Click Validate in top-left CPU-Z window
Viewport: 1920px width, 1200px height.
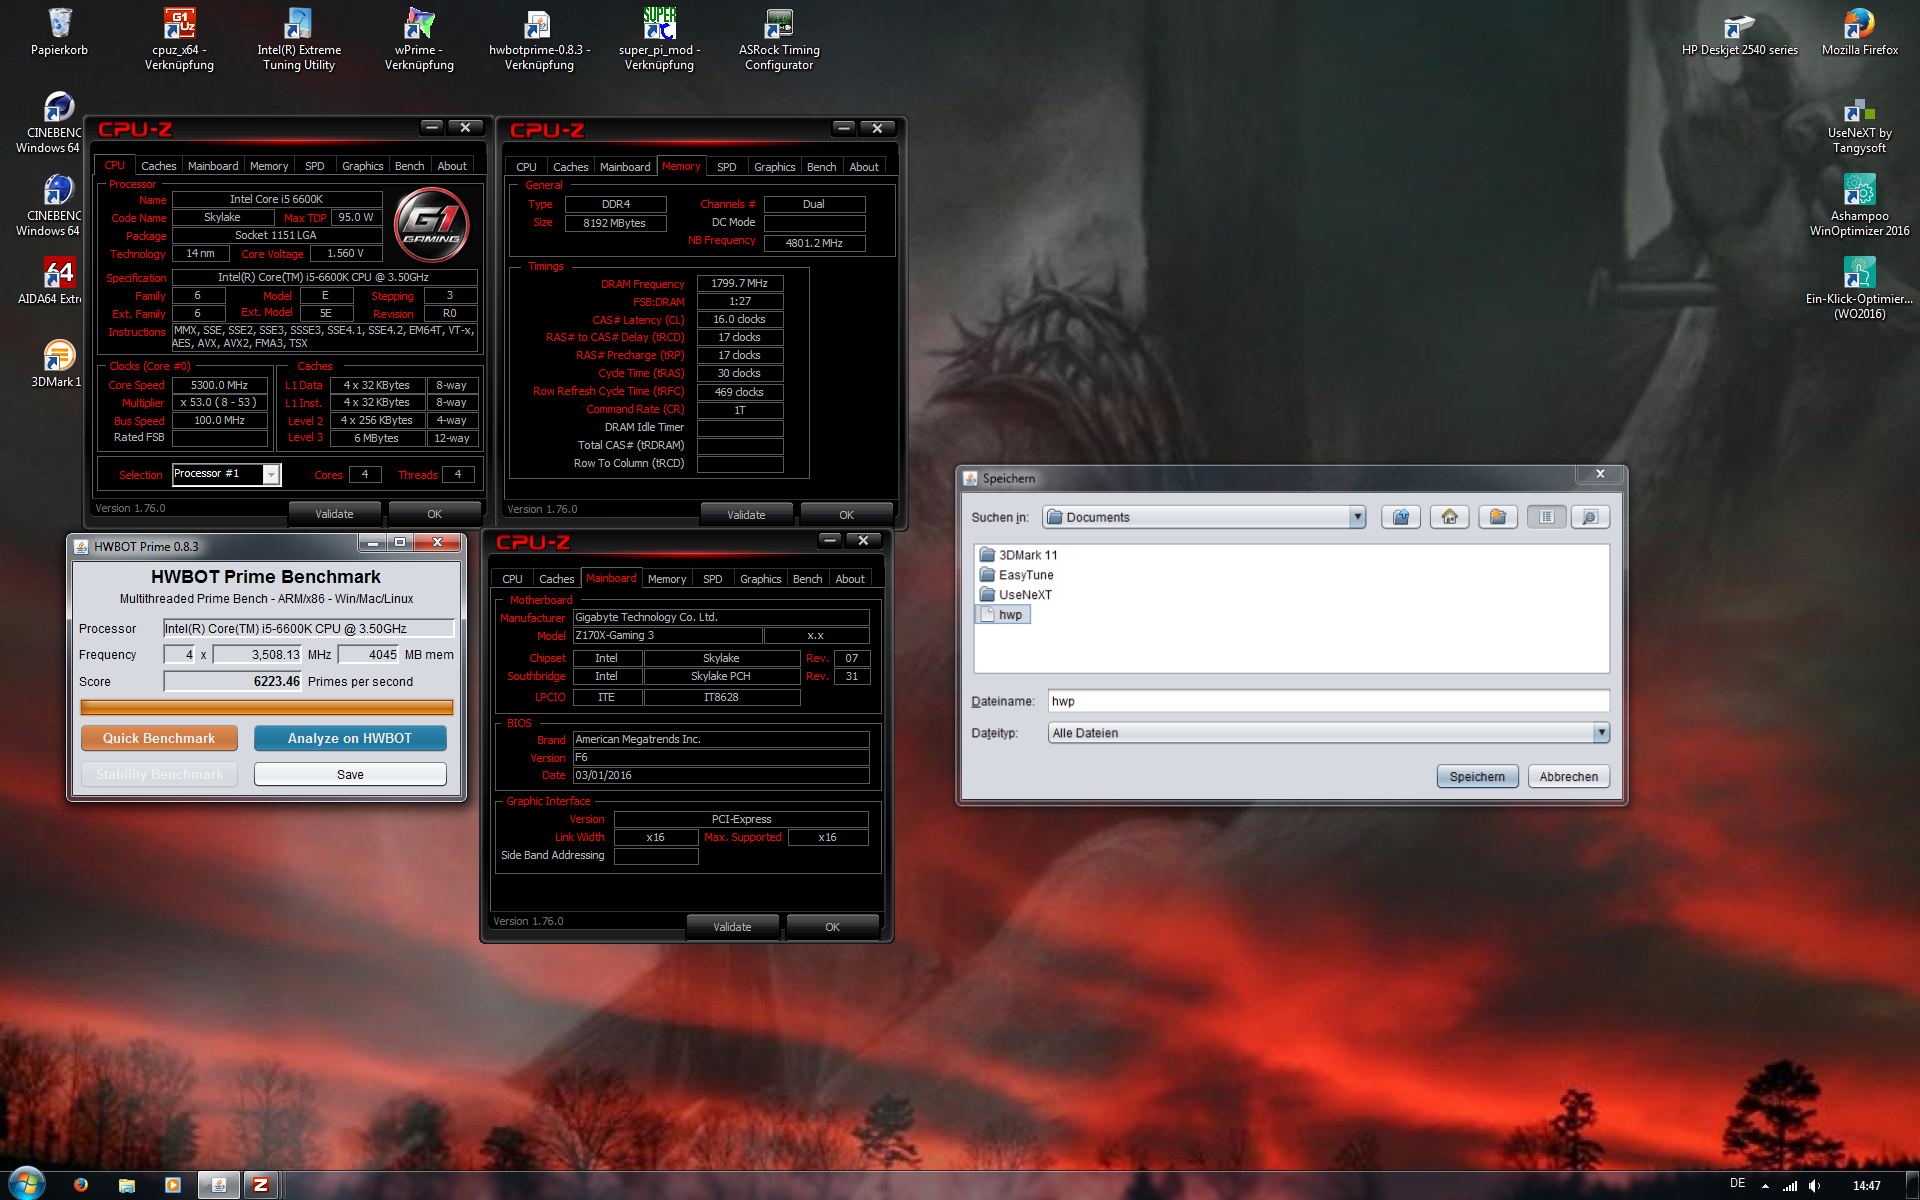coord(334,514)
